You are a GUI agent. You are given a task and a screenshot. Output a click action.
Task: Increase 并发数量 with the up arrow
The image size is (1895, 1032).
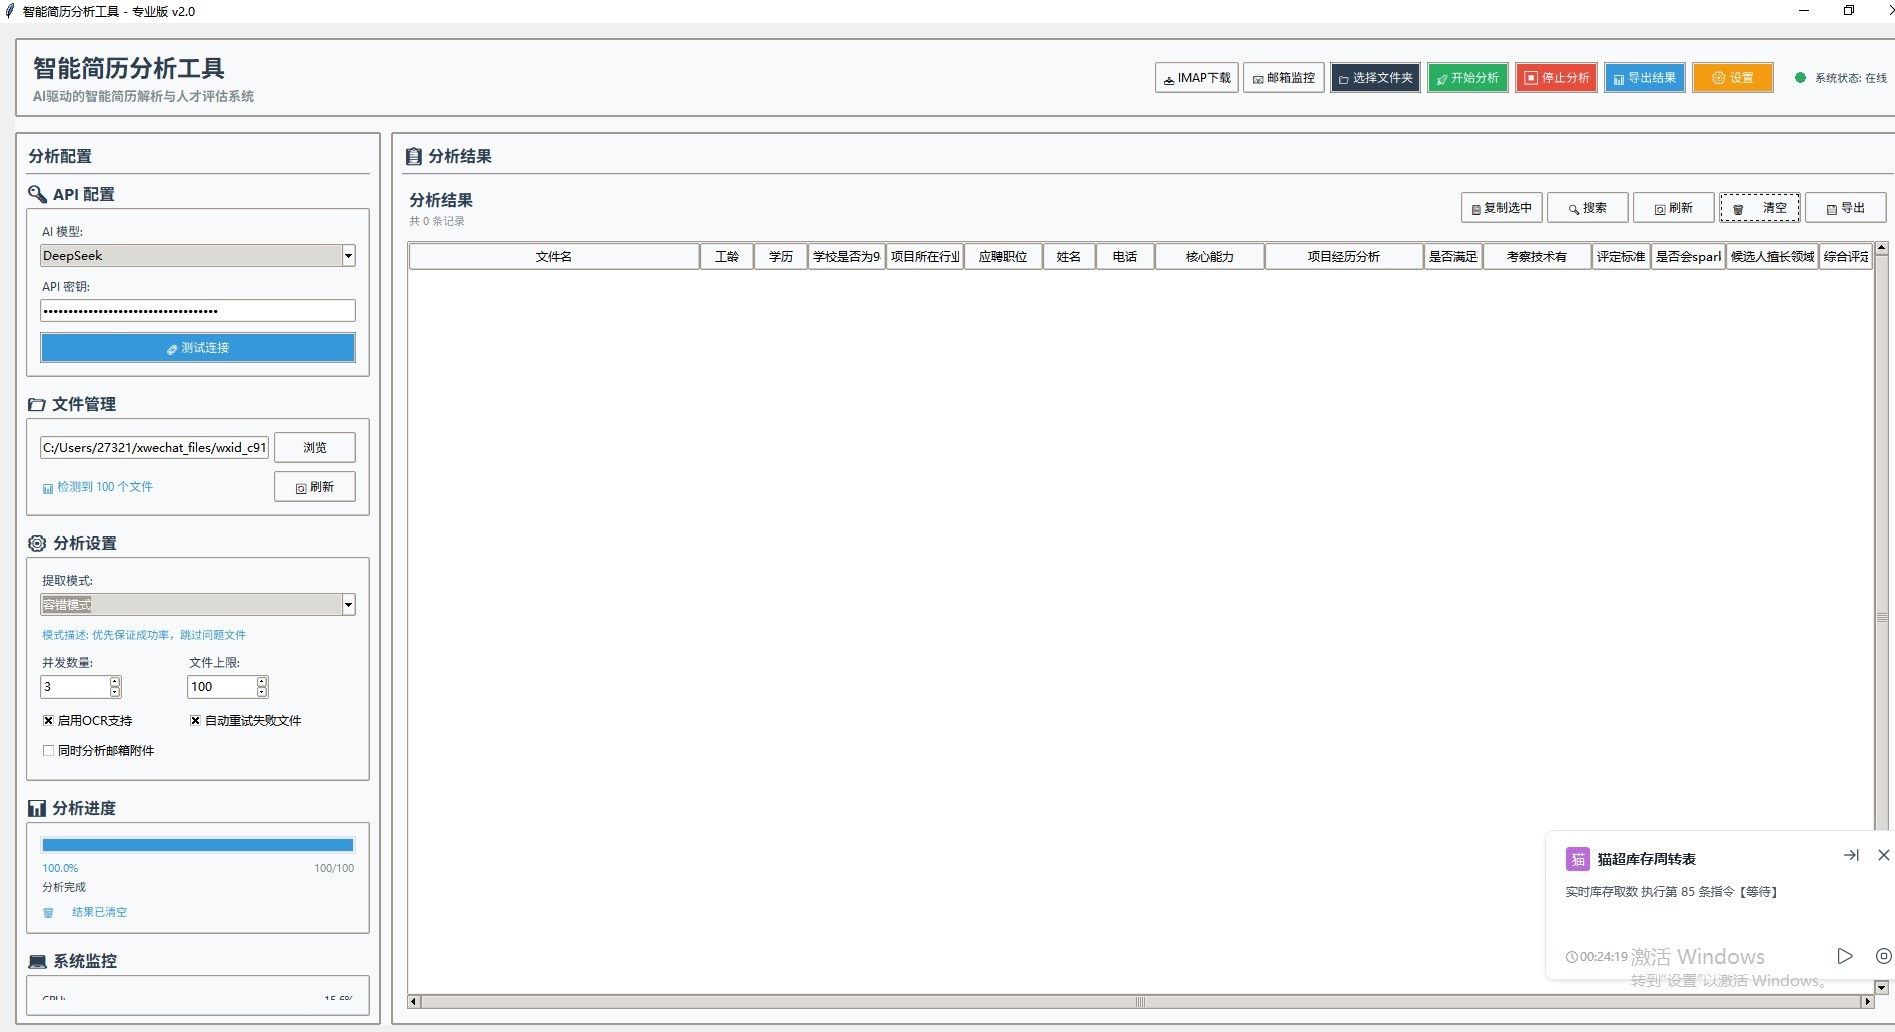pos(115,682)
